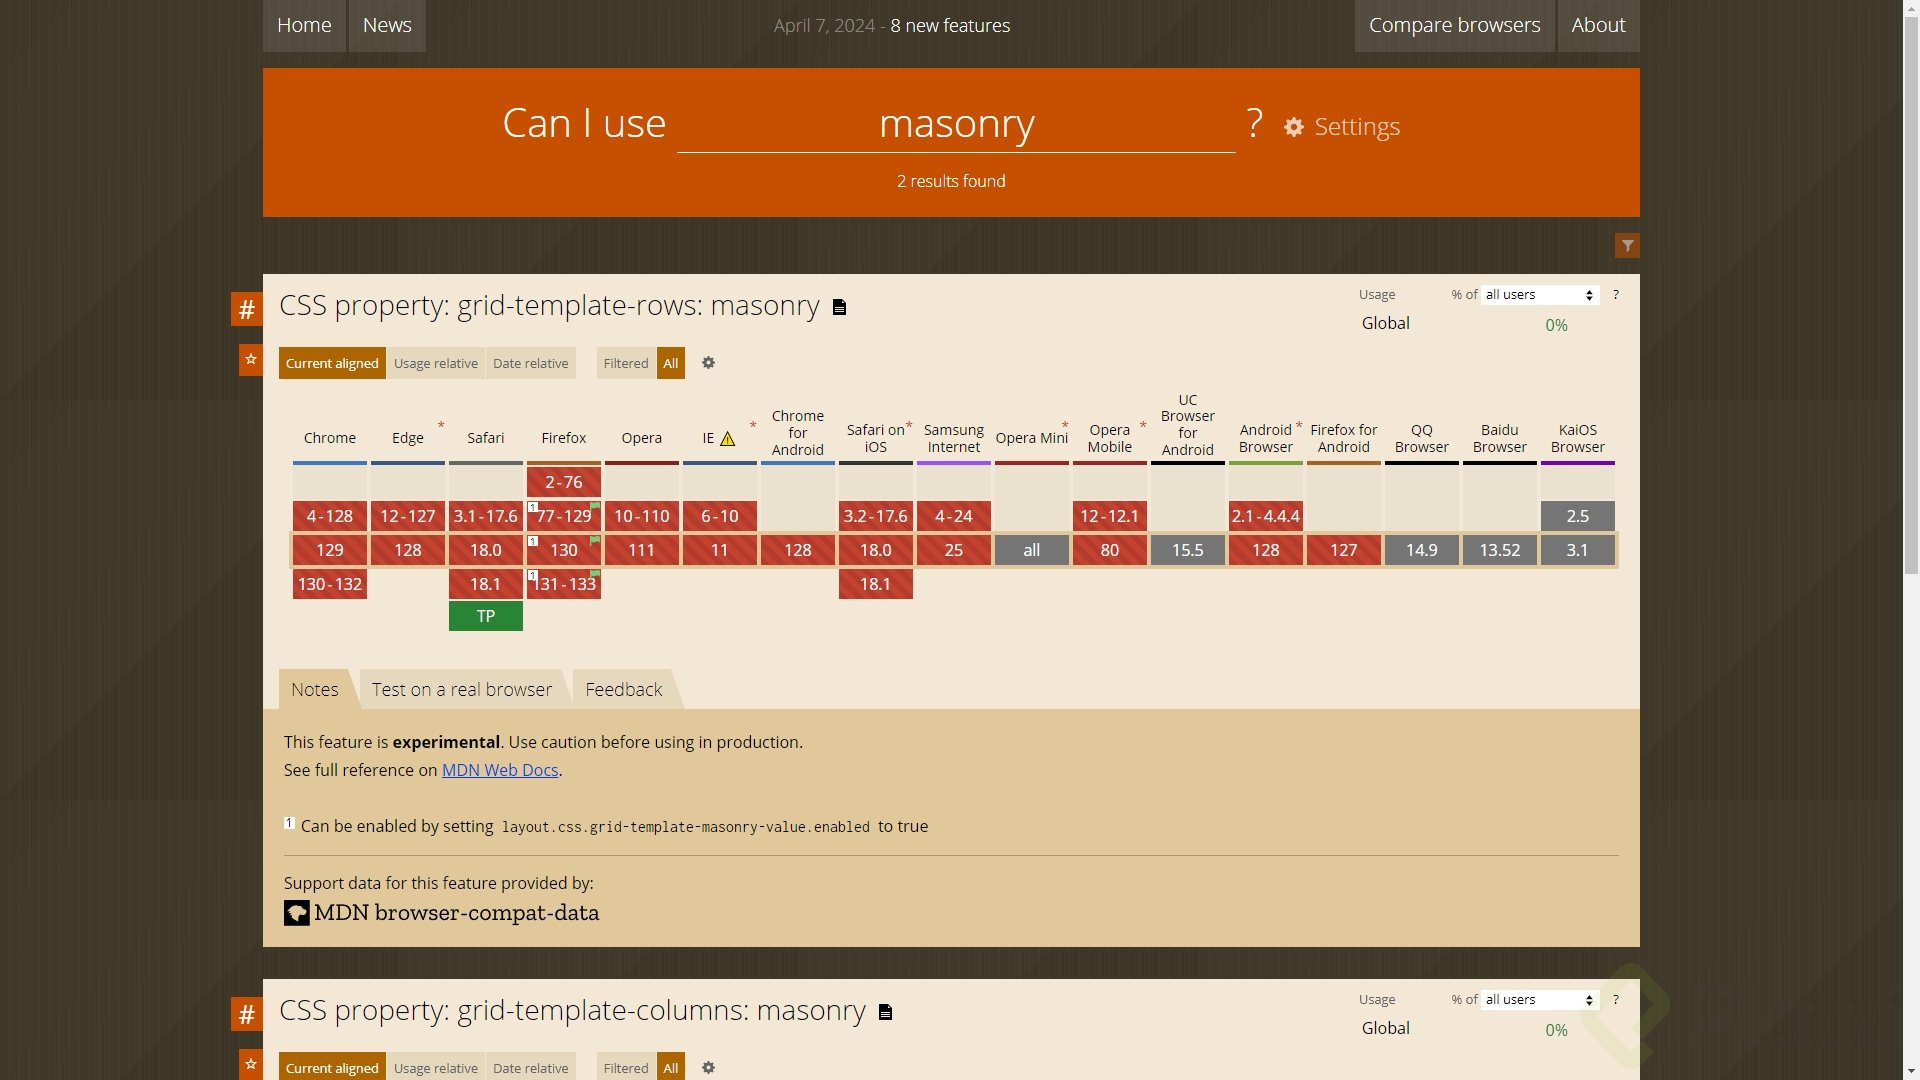Open the Settings gear in search header
The width and height of the screenshot is (1920, 1080).
1294,127
